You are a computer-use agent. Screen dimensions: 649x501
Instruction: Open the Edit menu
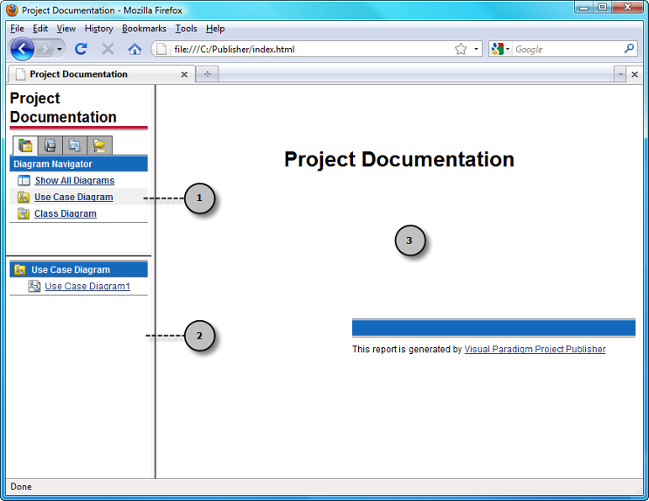coord(40,29)
